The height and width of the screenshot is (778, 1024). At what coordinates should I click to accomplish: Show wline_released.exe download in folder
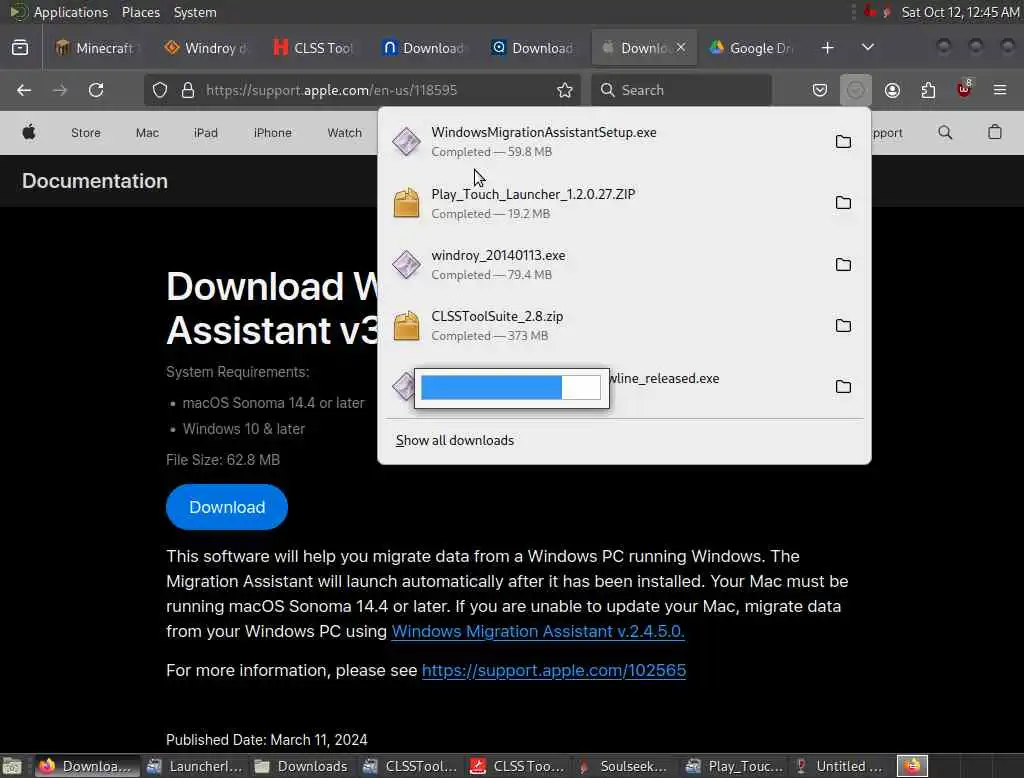pyautogui.click(x=843, y=387)
